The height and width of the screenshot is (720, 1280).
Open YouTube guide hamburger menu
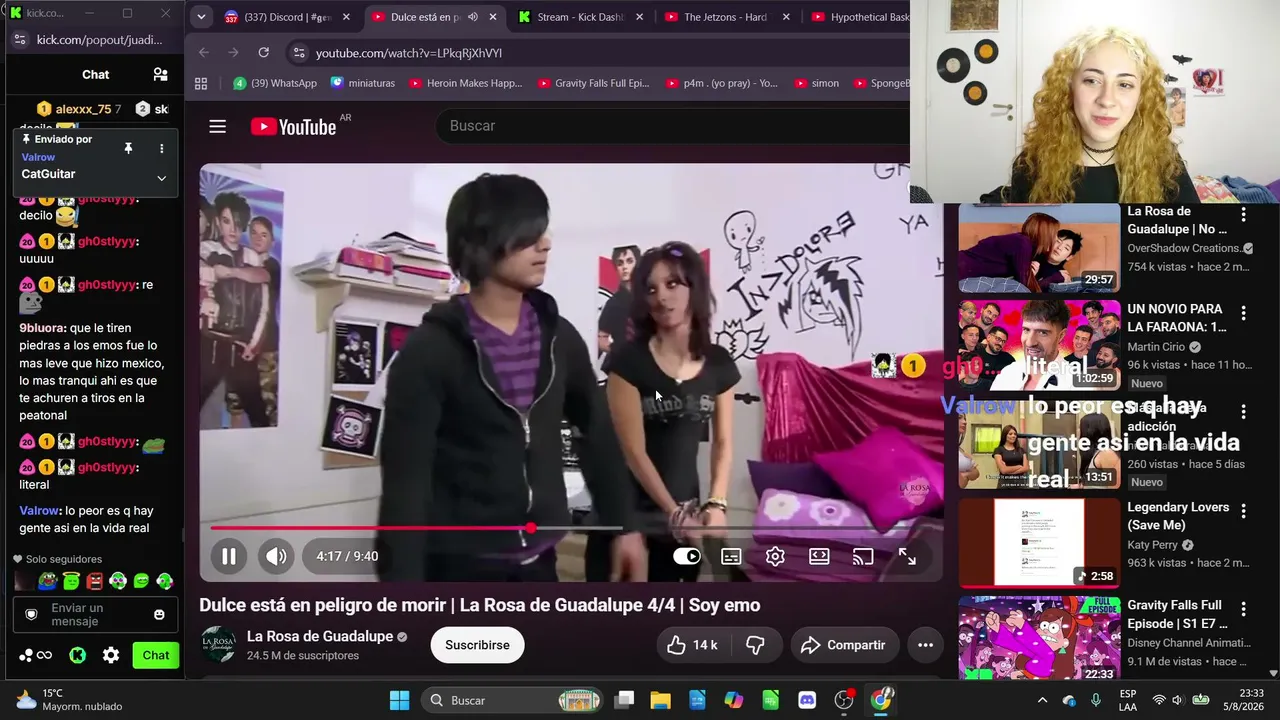[x=217, y=126]
